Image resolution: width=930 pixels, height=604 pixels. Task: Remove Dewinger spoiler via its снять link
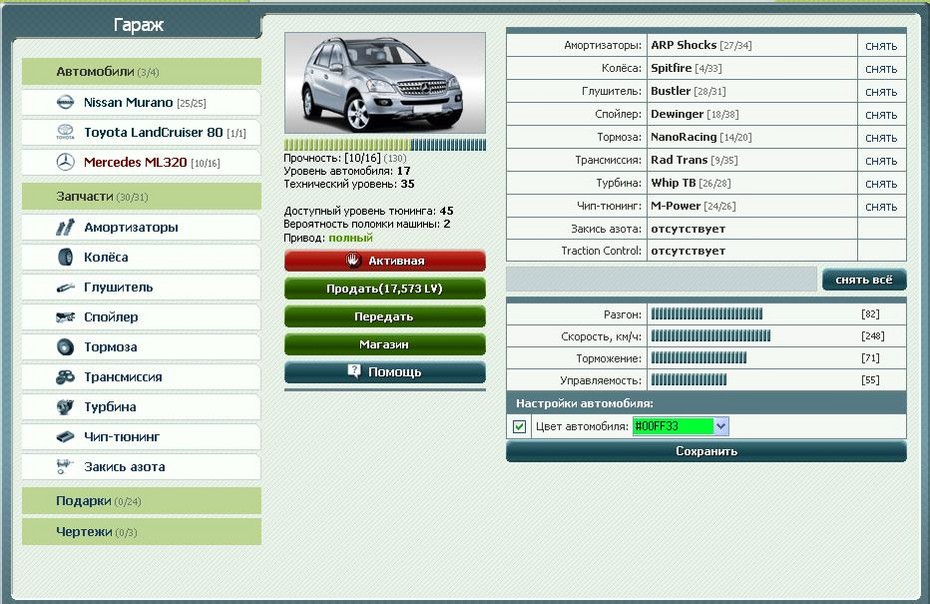click(881, 115)
